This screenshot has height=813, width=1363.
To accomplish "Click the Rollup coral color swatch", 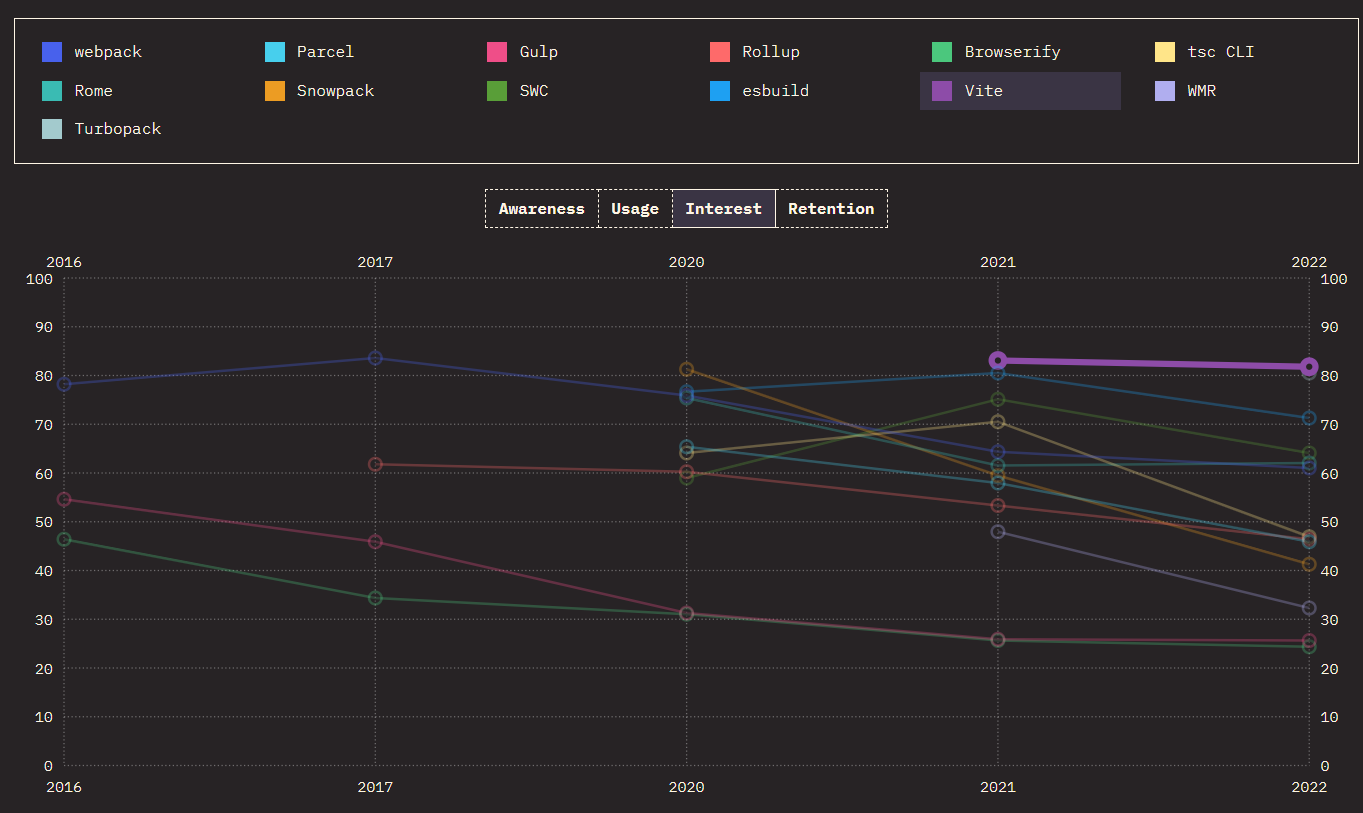I will tap(720, 52).
